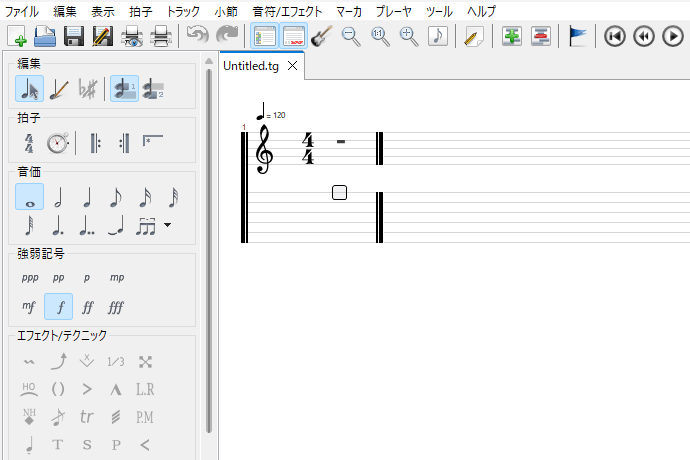Viewport: 690px width, 460px height.
Task: Toggle the dotted note duration
Action: click(58, 225)
